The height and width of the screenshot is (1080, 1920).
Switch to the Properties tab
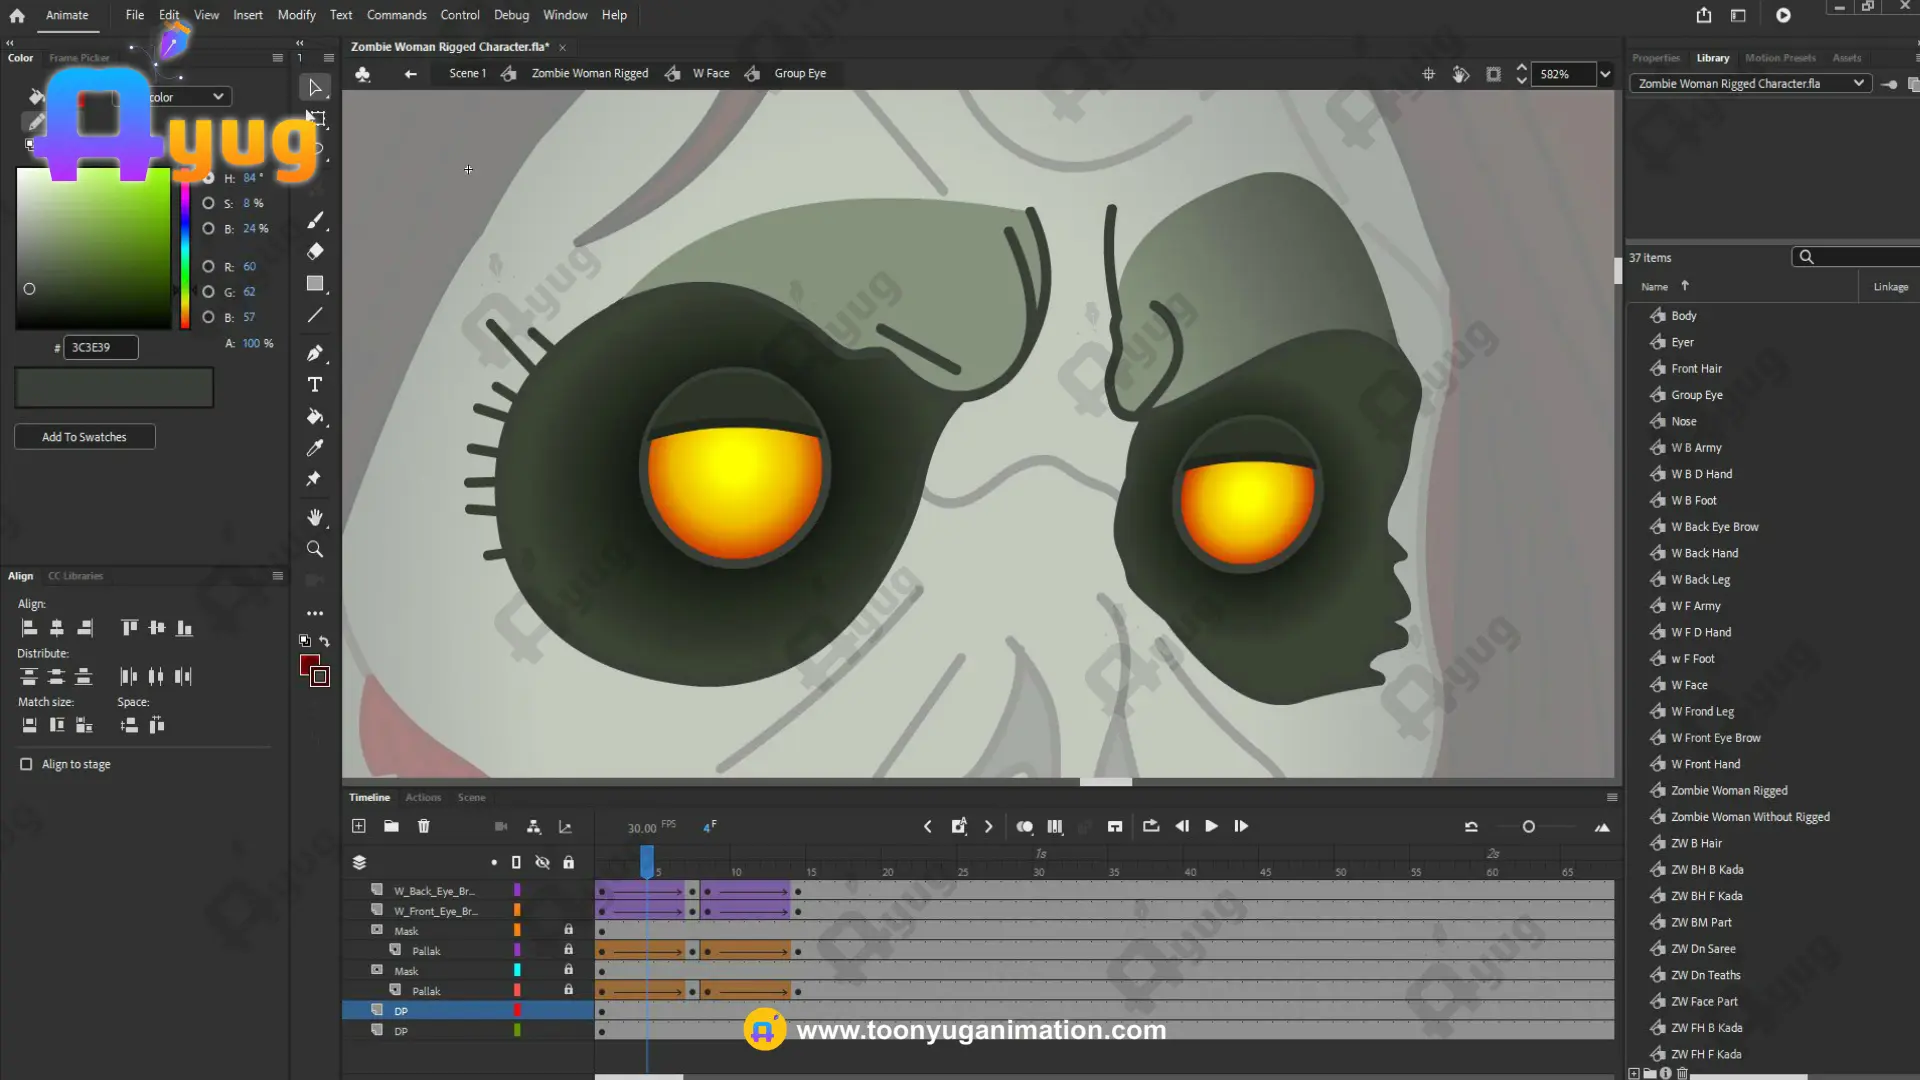pos(1655,58)
